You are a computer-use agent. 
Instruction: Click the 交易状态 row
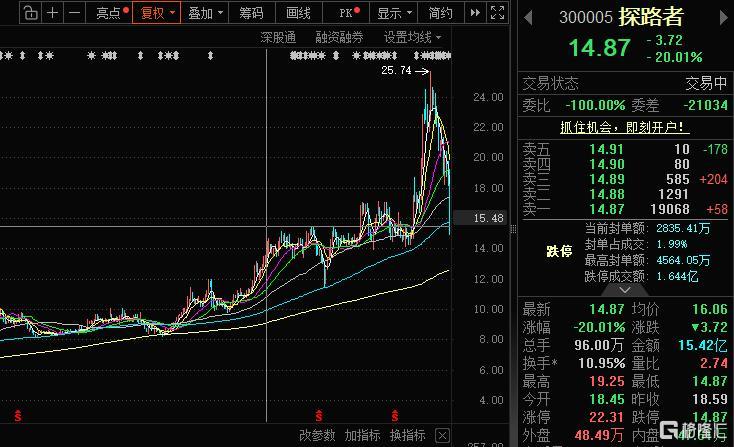pyautogui.click(x=624, y=83)
